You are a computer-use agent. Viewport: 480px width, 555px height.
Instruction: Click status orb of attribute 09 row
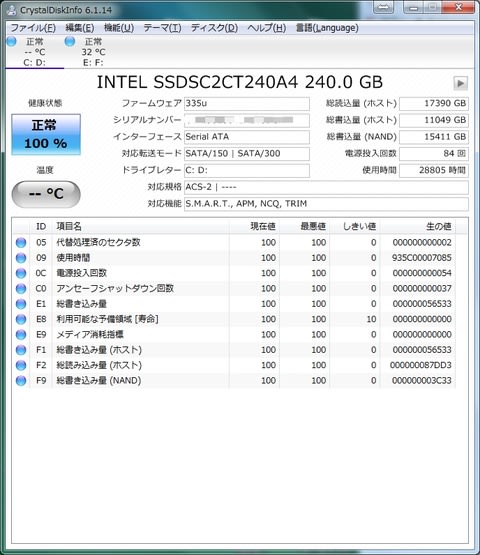[21, 258]
